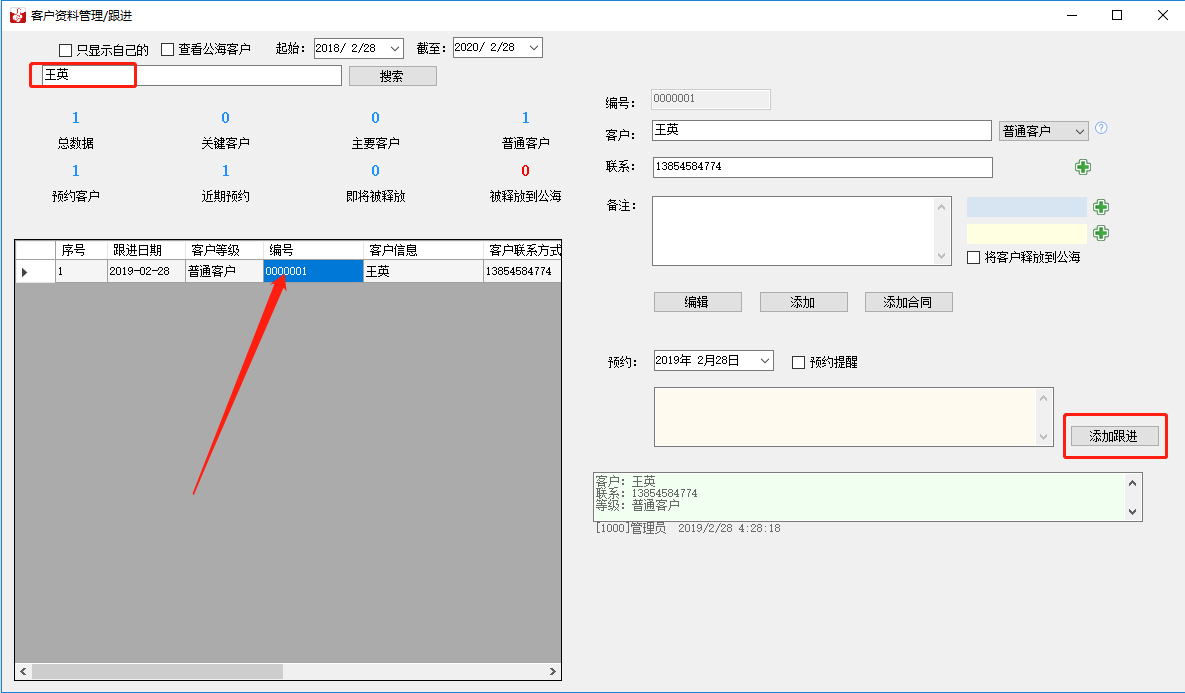Image resolution: width=1185 pixels, height=693 pixels.
Task: Click in the 备注 remarks text area
Action: (x=793, y=230)
